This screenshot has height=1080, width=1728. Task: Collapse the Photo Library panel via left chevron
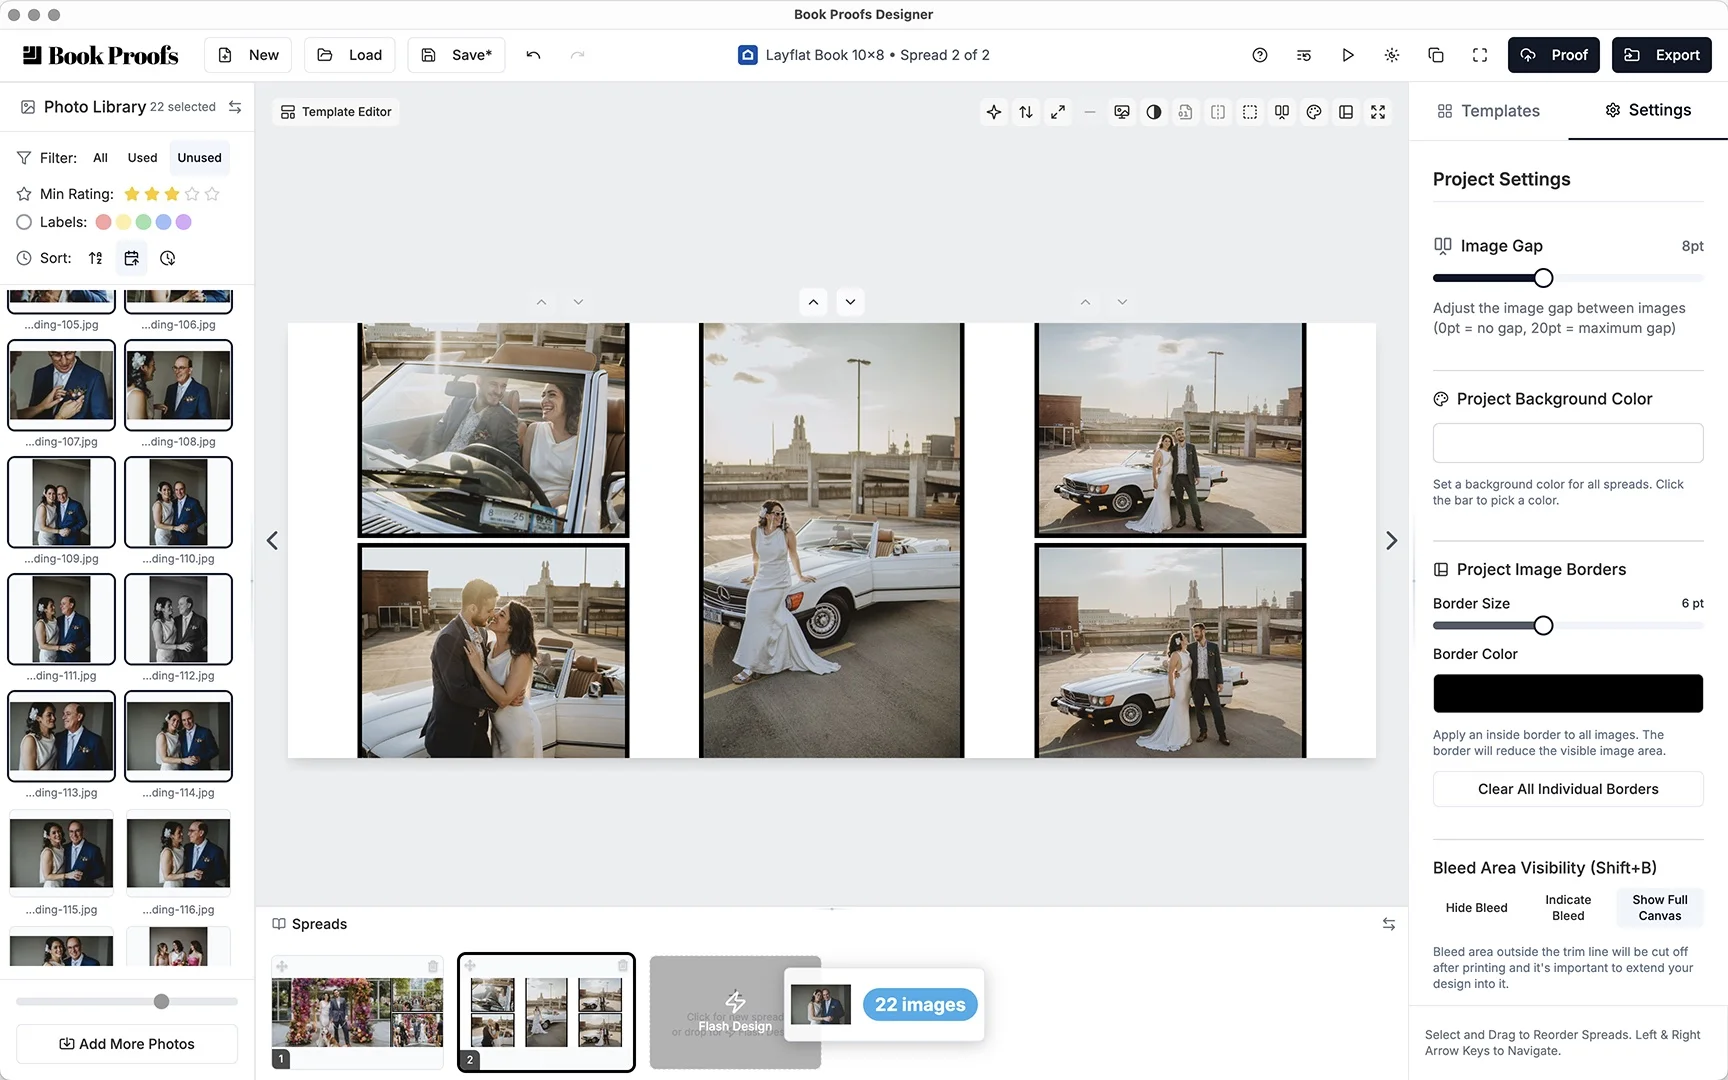point(271,540)
